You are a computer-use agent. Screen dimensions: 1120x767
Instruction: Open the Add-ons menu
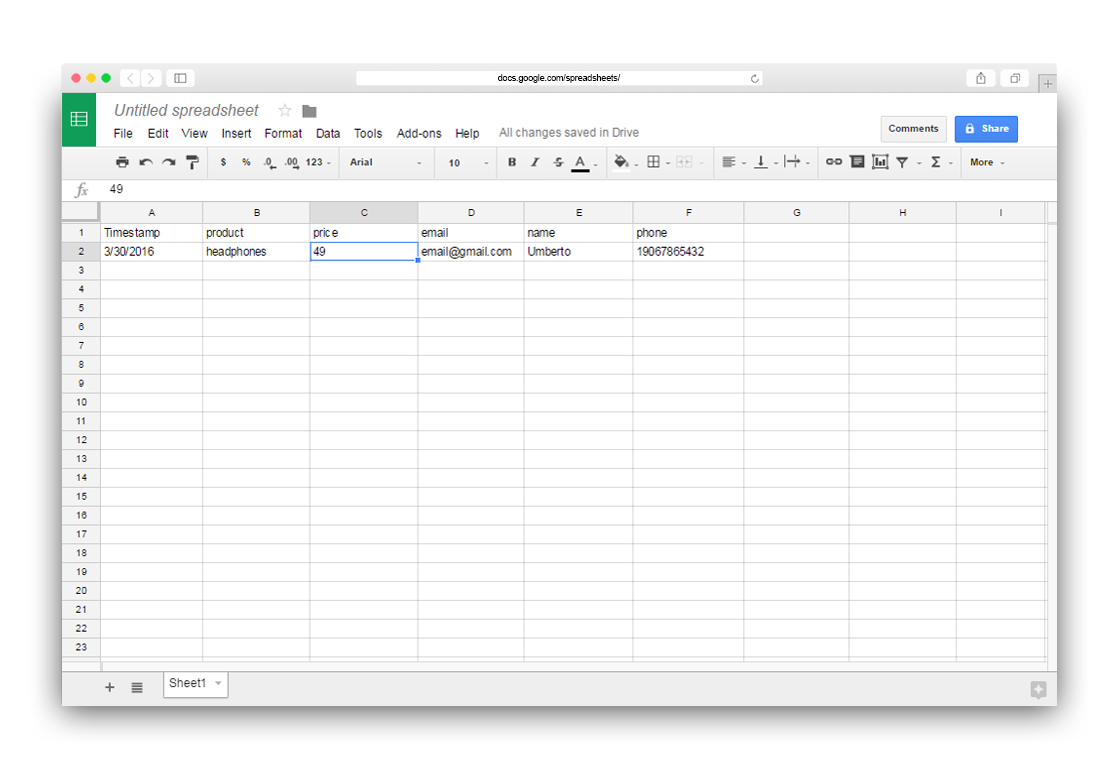[419, 134]
